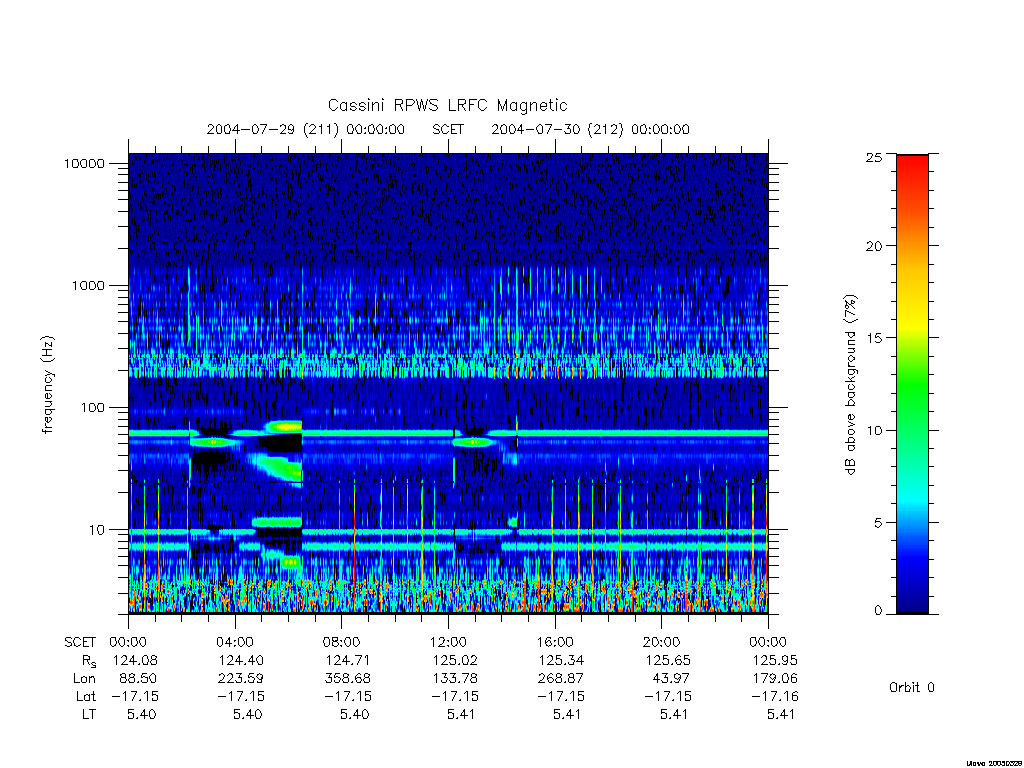The image size is (1024, 768).
Task: Click the Rs value 125.02
Action: pyautogui.click(x=455, y=660)
